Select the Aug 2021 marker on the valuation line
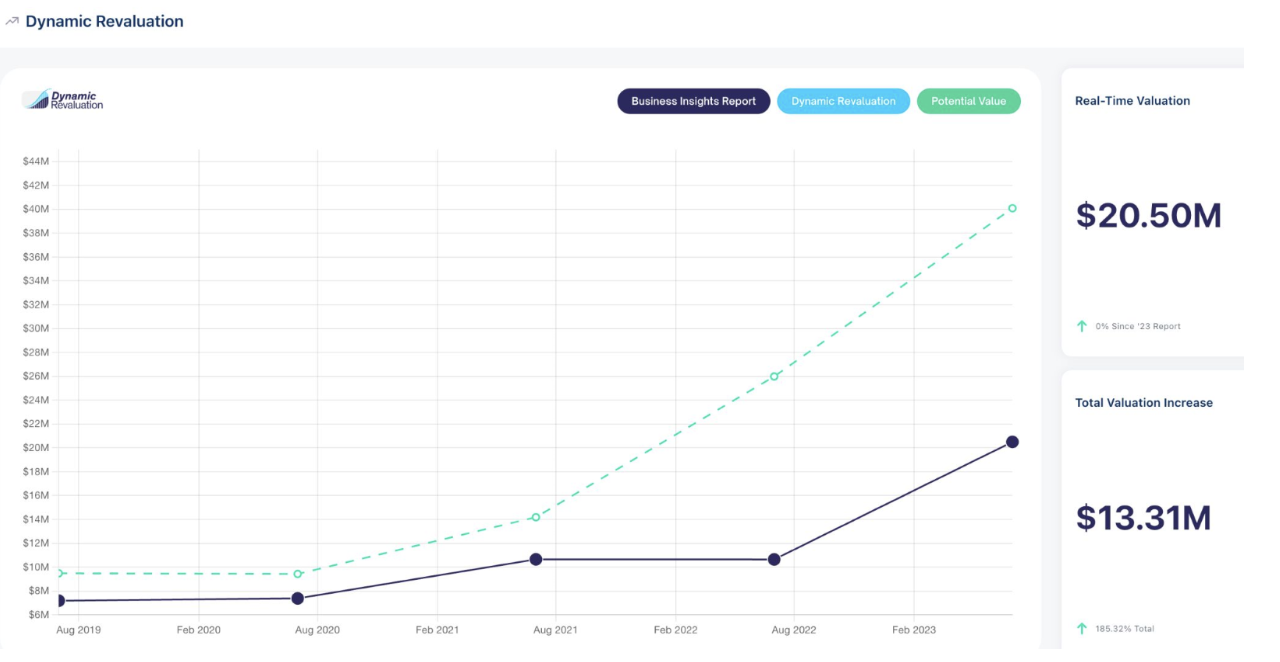This screenshot has height=662, width=1280. (536, 559)
